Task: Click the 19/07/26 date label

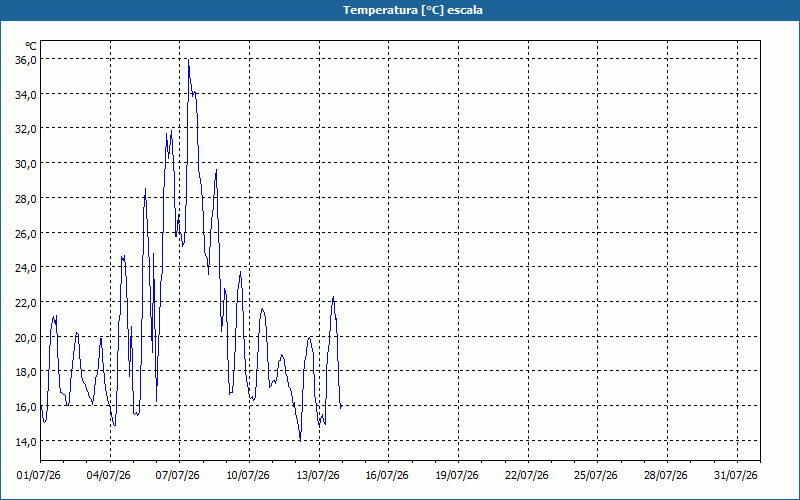Action: (x=457, y=476)
